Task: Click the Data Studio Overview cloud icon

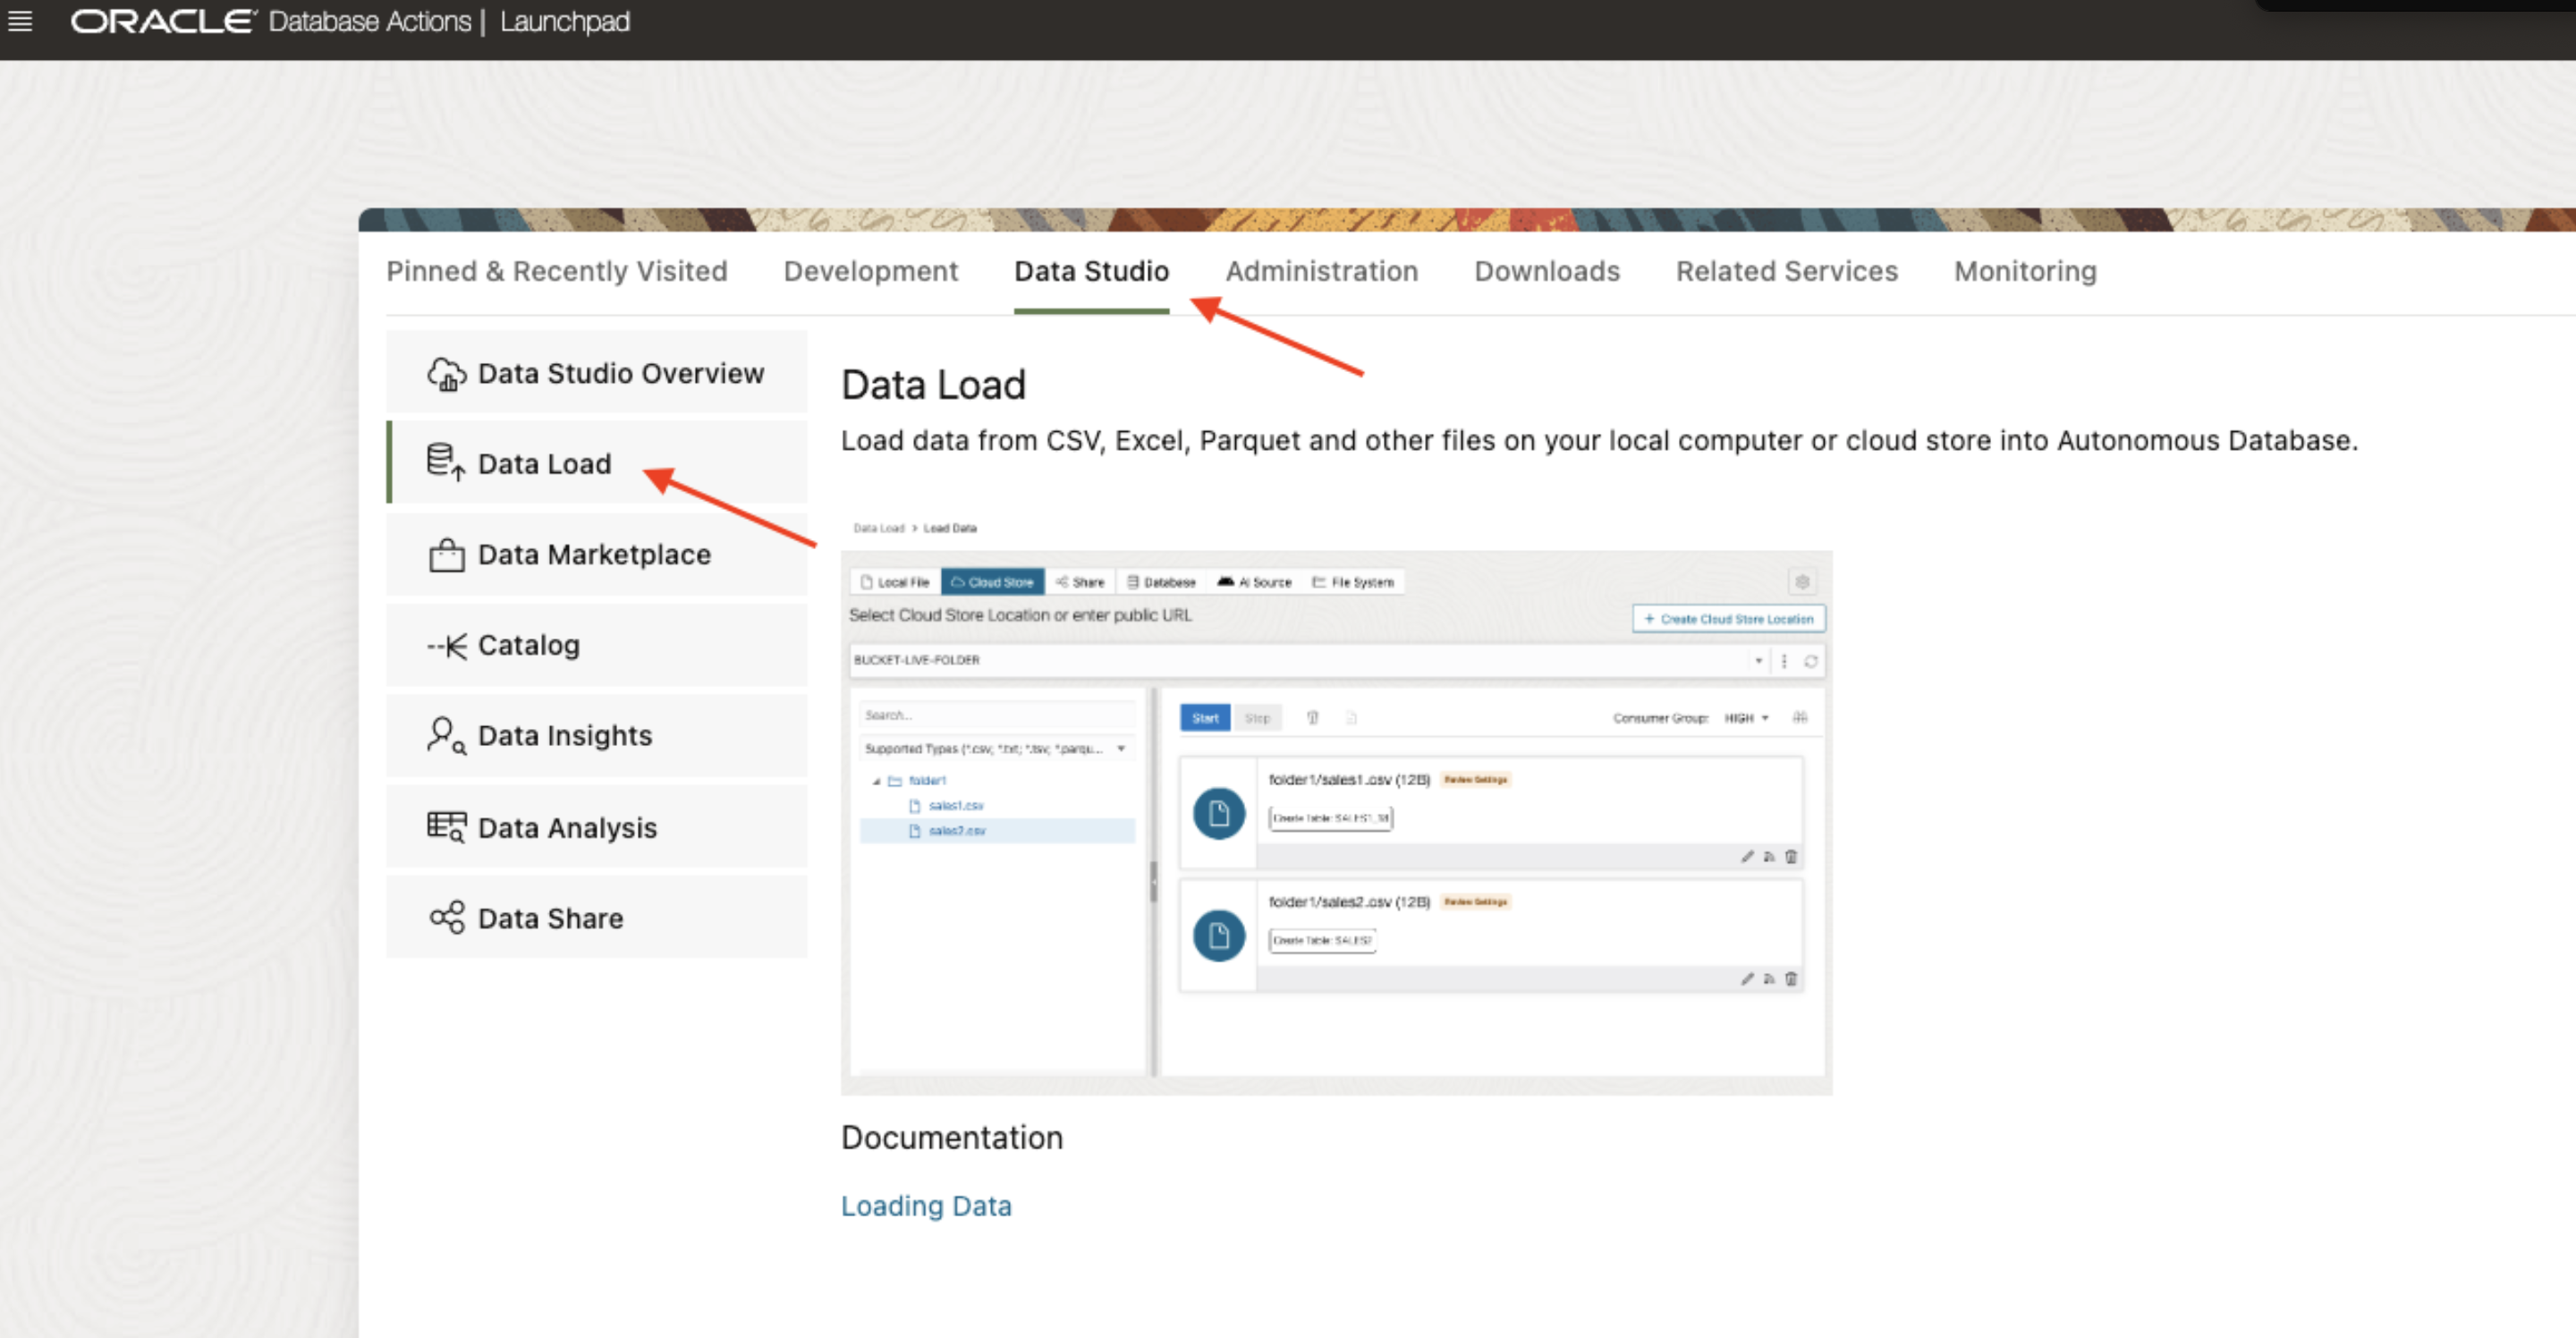Action: (x=446, y=374)
